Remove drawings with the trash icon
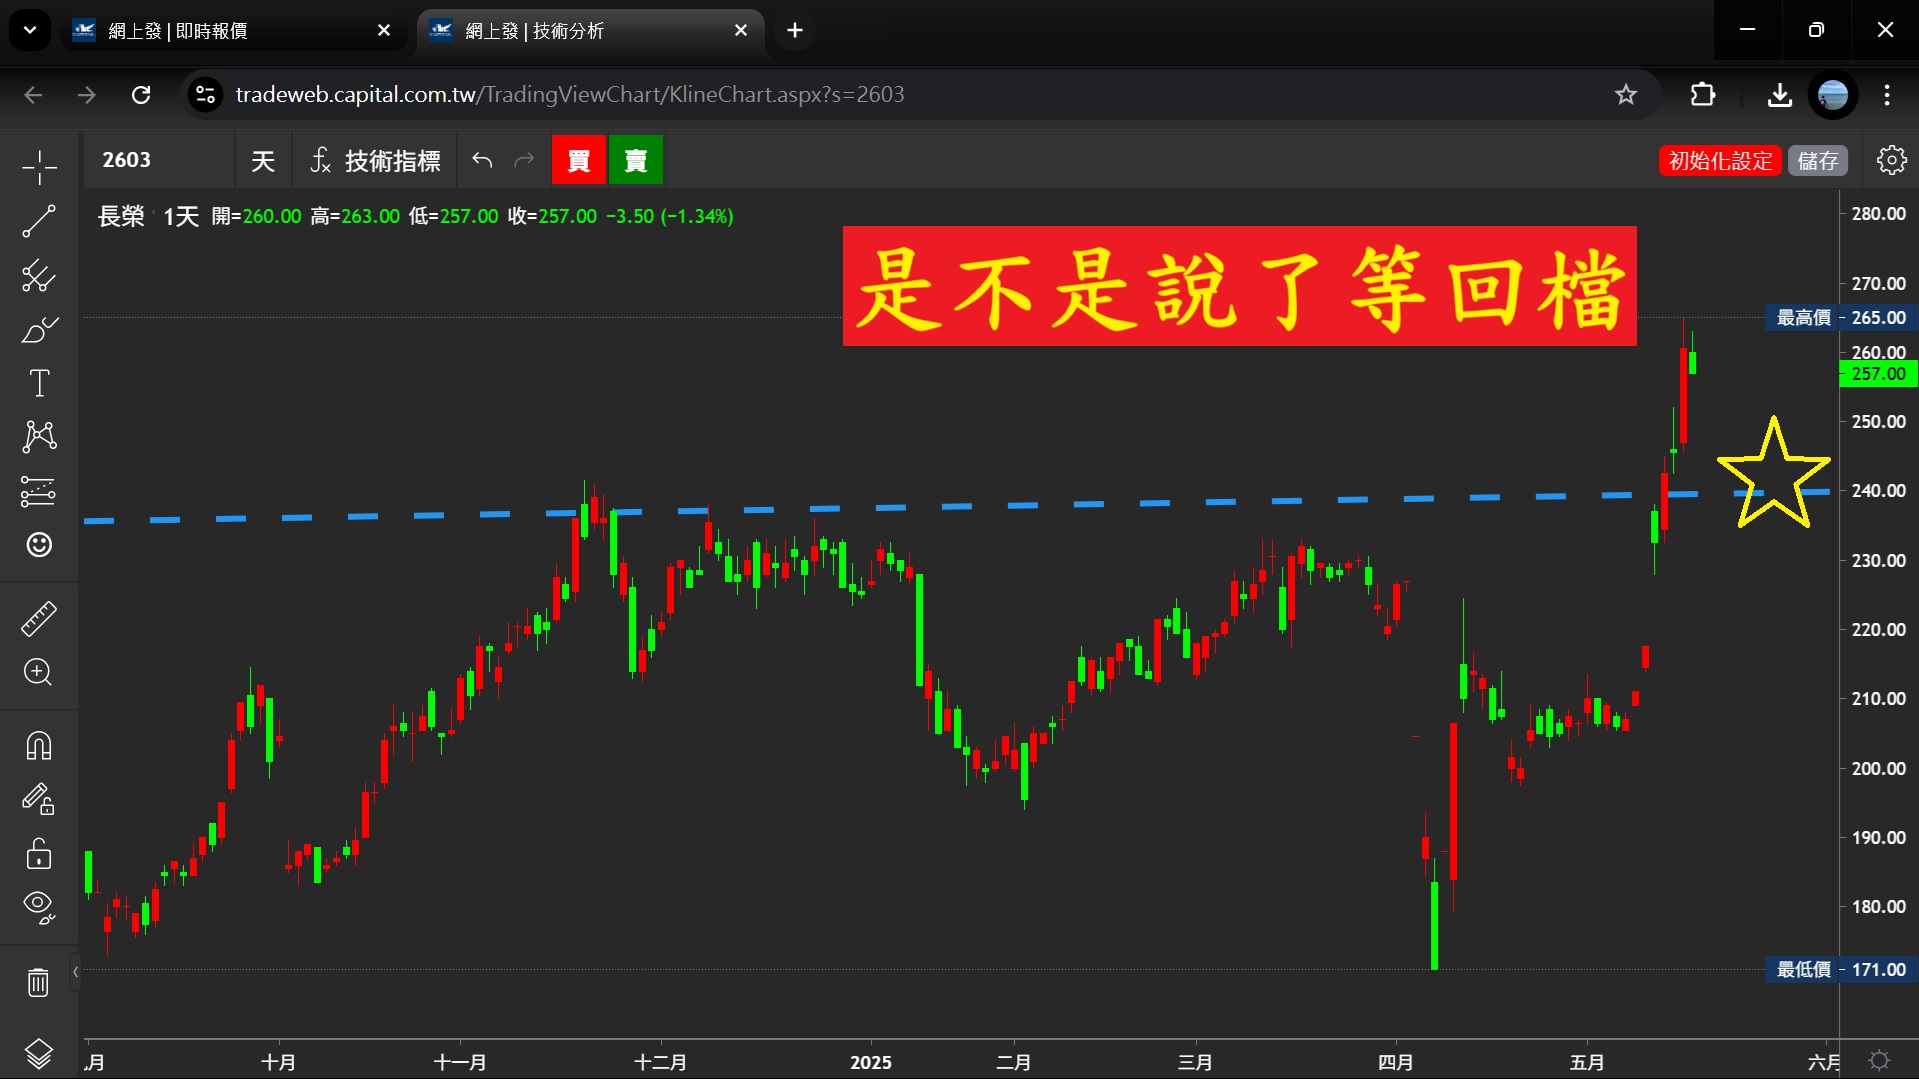 point(39,982)
